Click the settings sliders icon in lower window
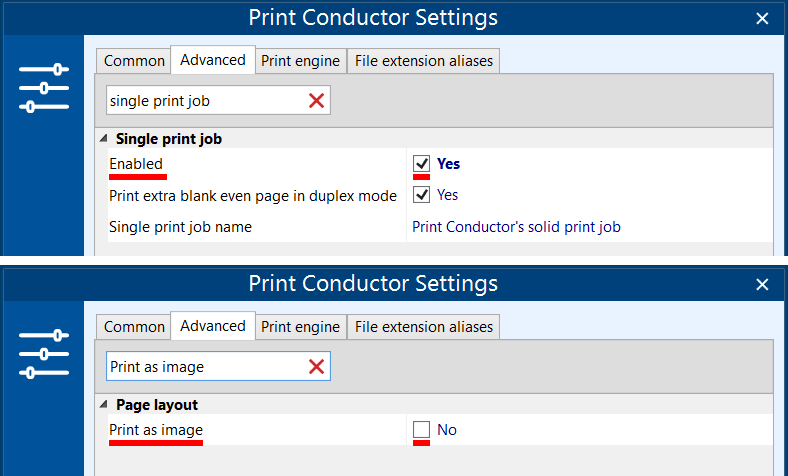 [x=44, y=354]
